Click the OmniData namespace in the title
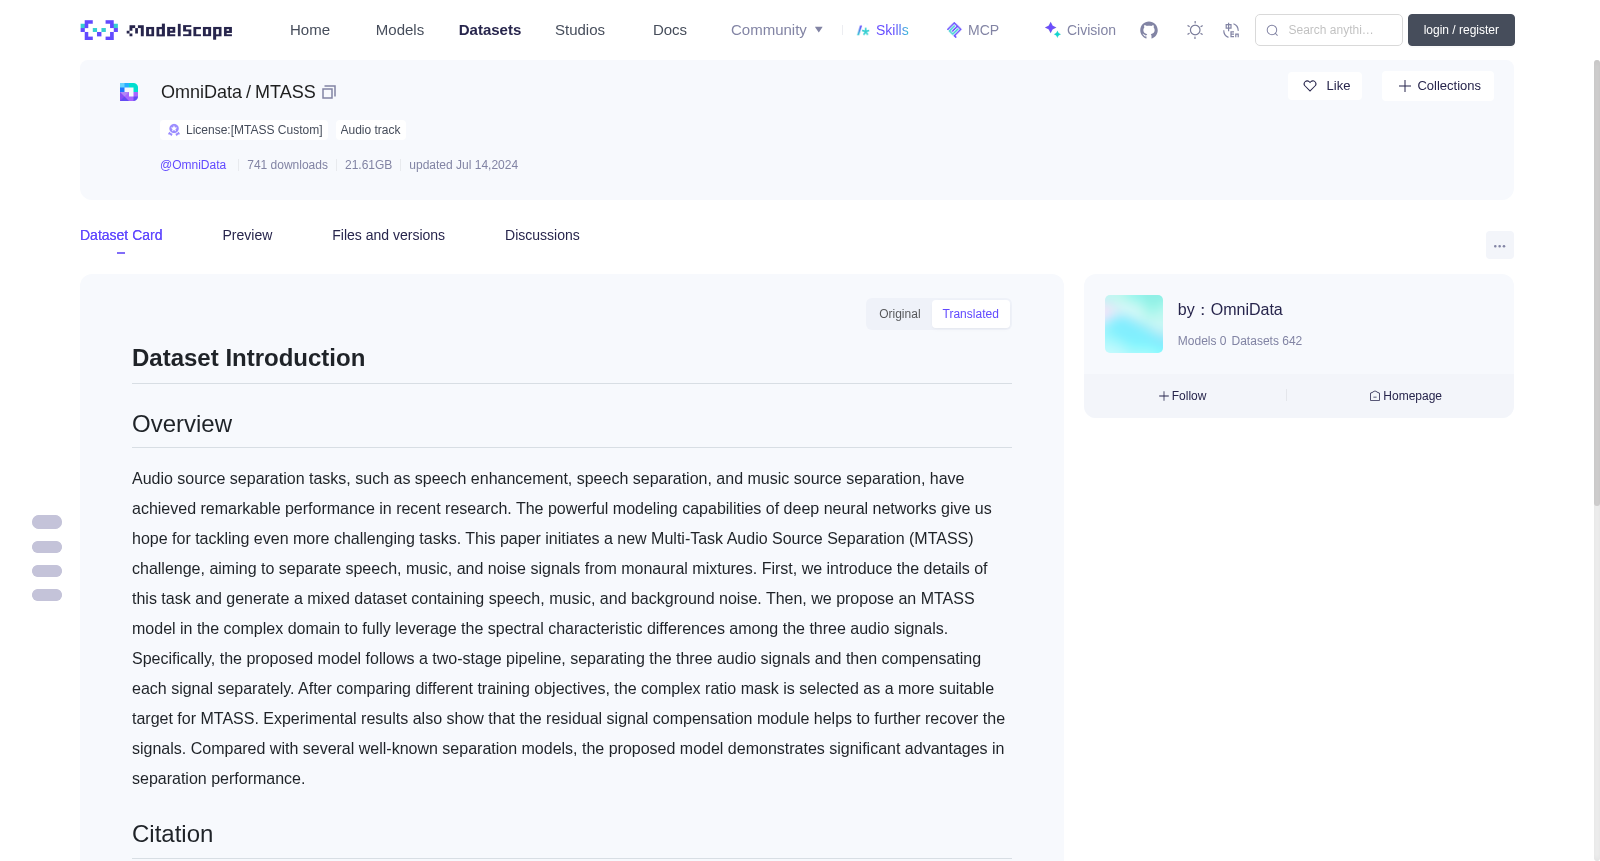Viewport: 1600px width, 861px height. click(201, 92)
